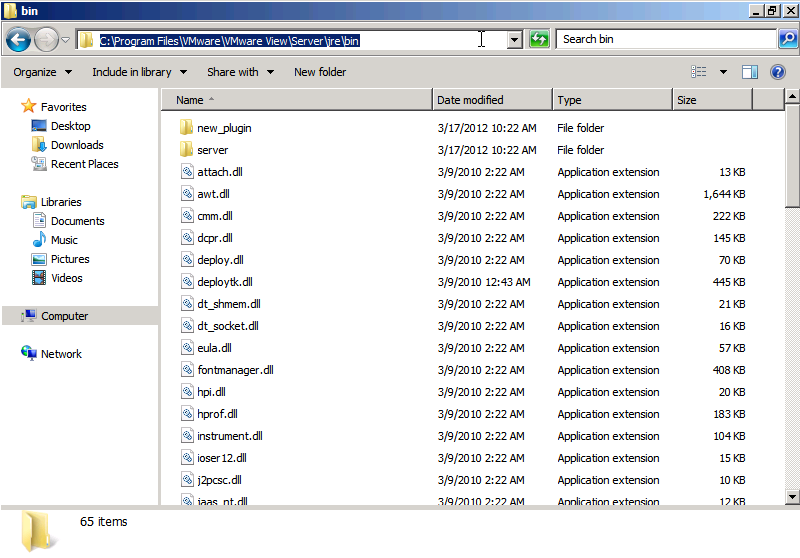This screenshot has width=800, height=558.
Task: Select the ioser12.dll file icon
Action: pyautogui.click(x=187, y=458)
